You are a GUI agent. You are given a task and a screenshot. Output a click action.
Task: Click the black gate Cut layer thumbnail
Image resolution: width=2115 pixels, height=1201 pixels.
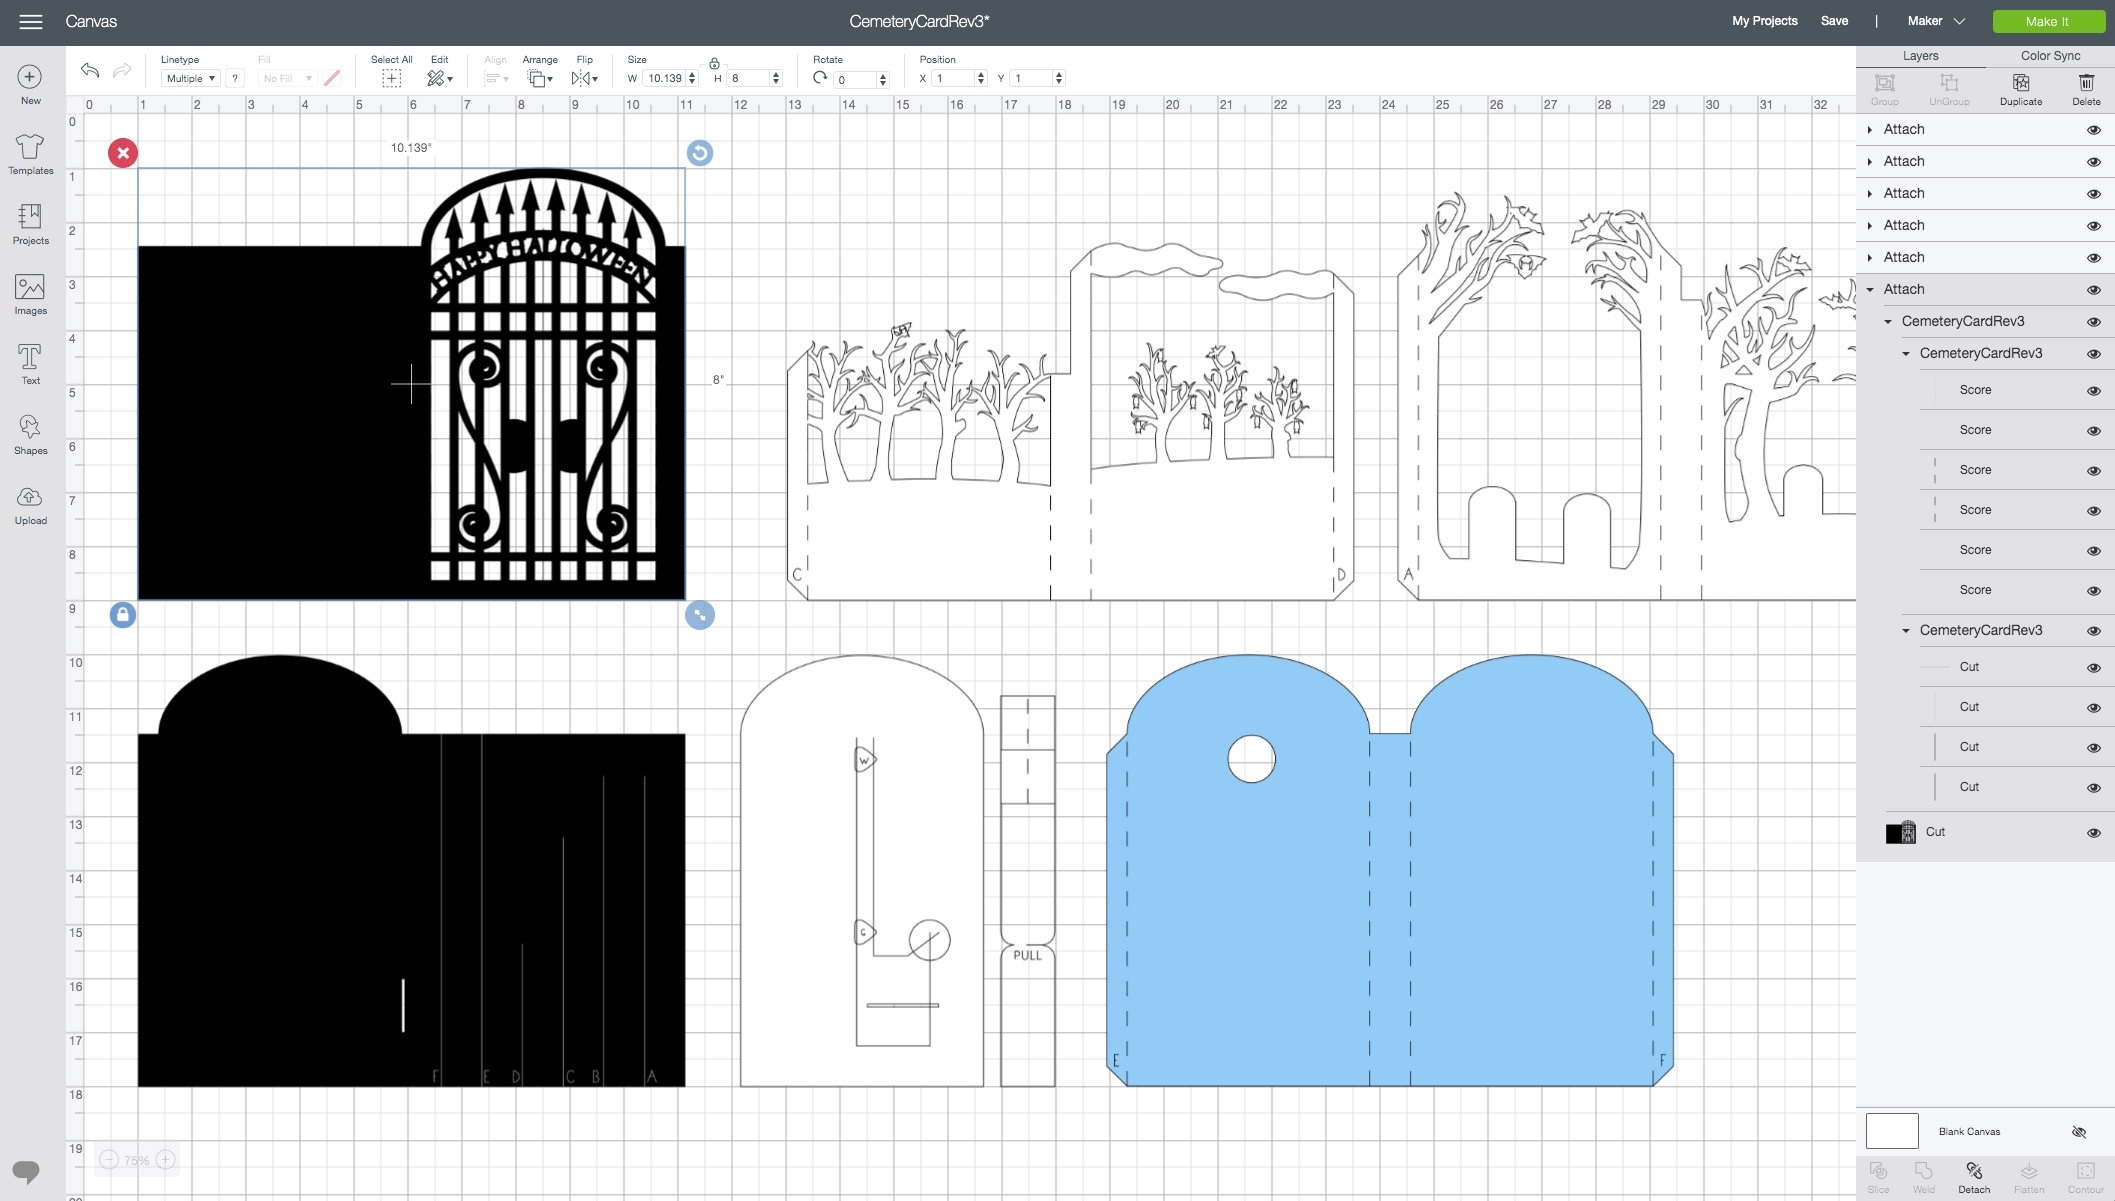[1900, 832]
